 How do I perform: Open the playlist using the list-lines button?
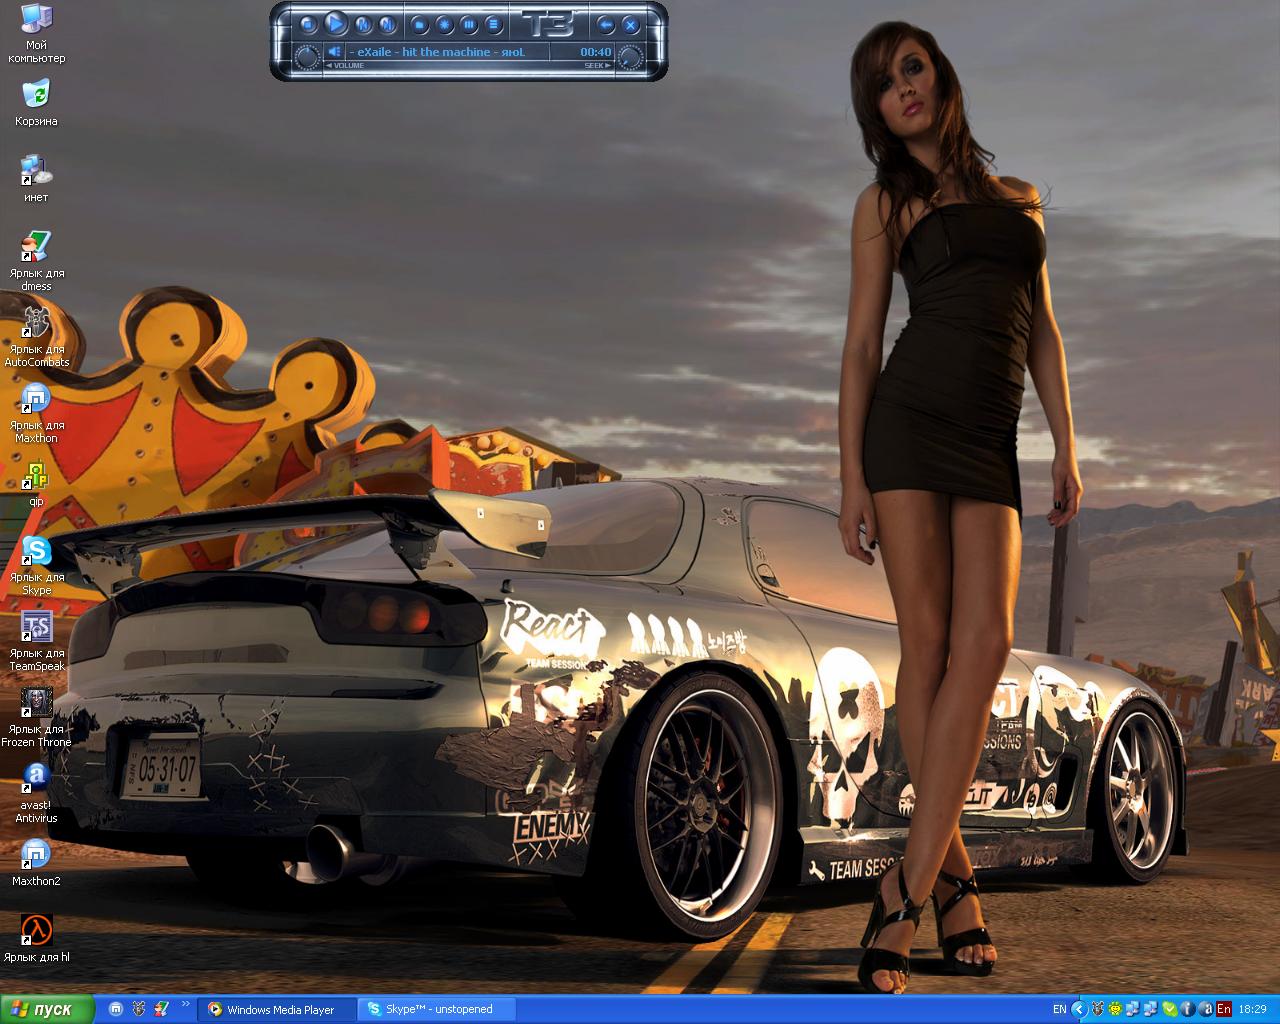[x=494, y=23]
